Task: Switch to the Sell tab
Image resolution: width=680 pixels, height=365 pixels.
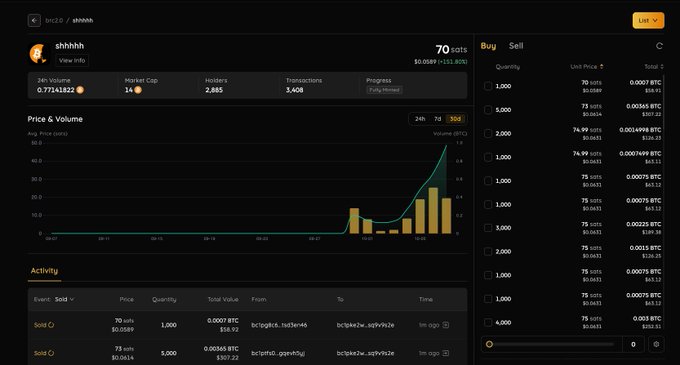Action: tap(516, 46)
